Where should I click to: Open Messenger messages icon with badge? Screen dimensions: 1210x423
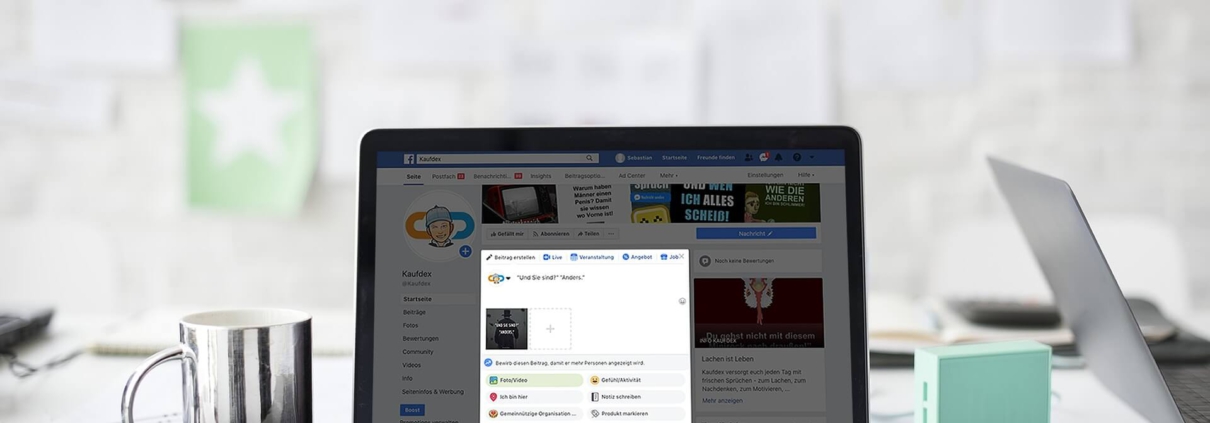click(764, 157)
